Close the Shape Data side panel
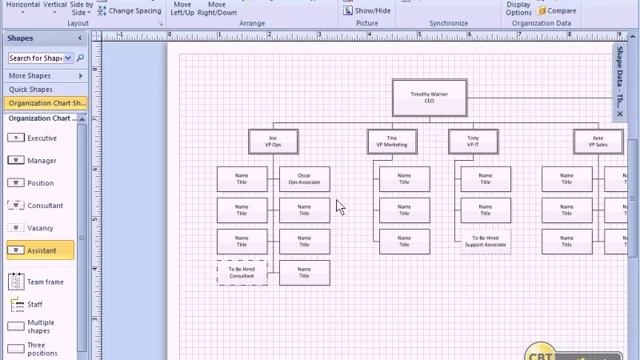 click(620, 114)
